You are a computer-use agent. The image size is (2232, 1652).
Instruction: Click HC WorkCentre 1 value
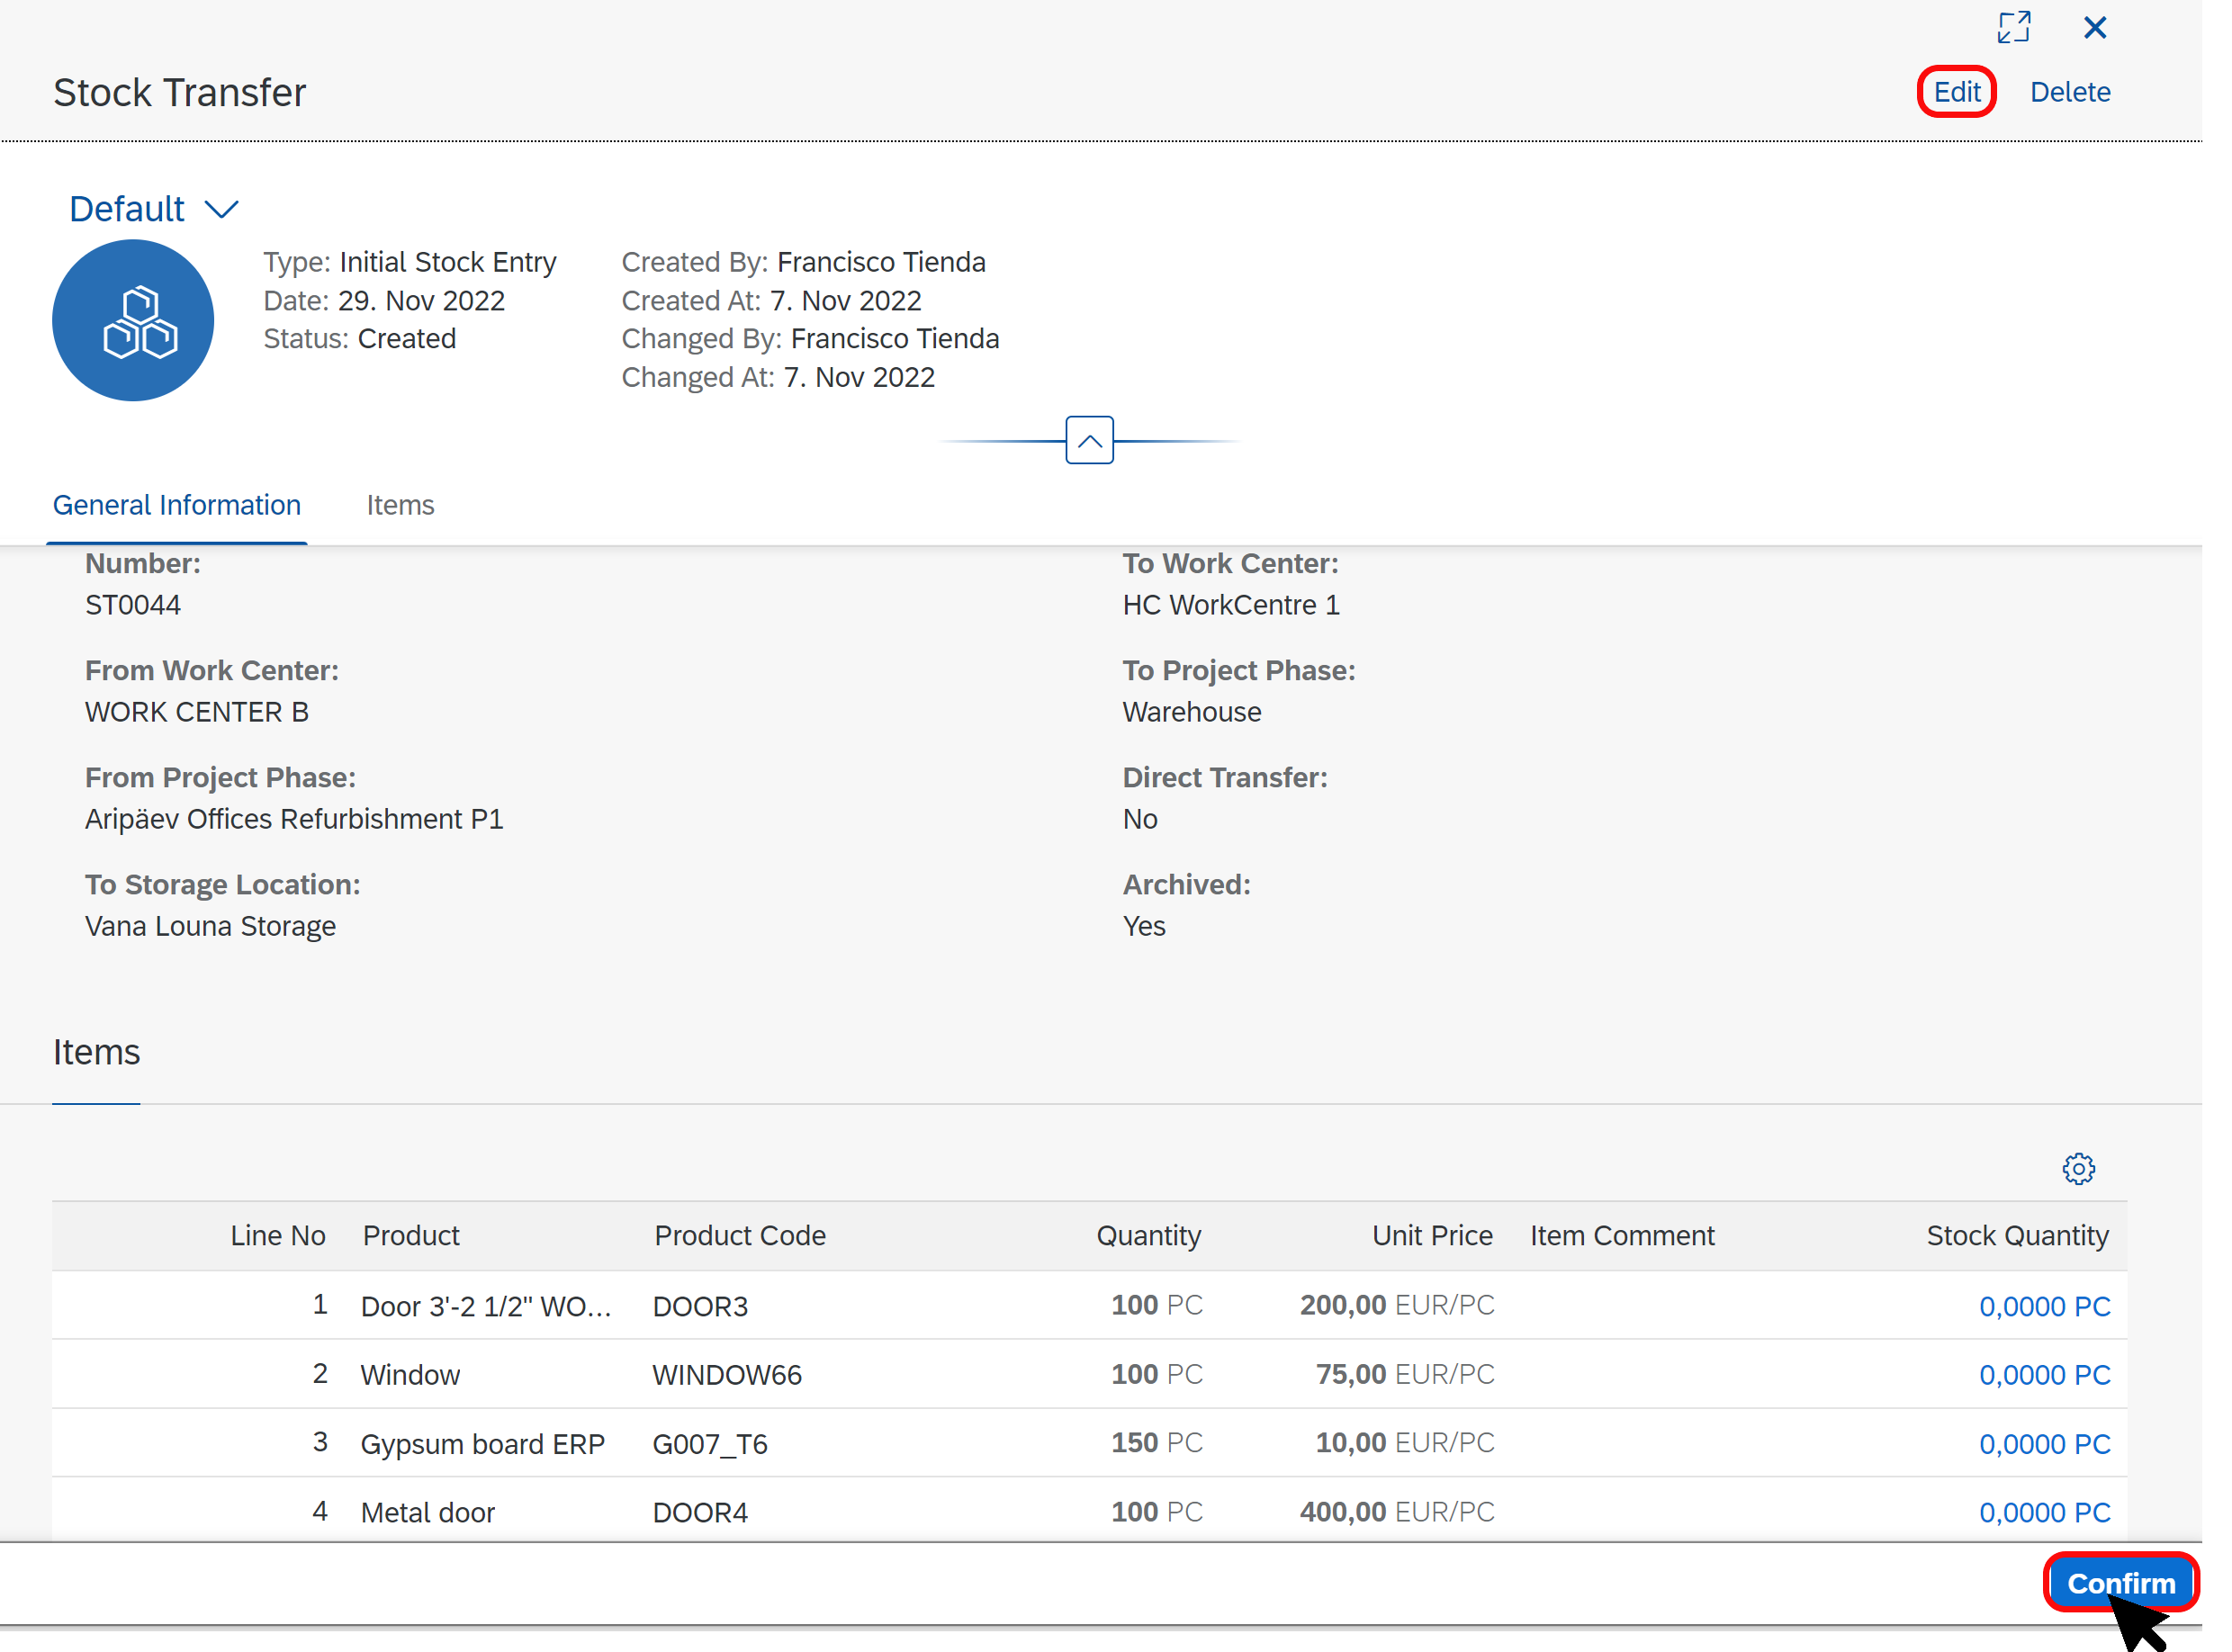pyautogui.click(x=1230, y=606)
